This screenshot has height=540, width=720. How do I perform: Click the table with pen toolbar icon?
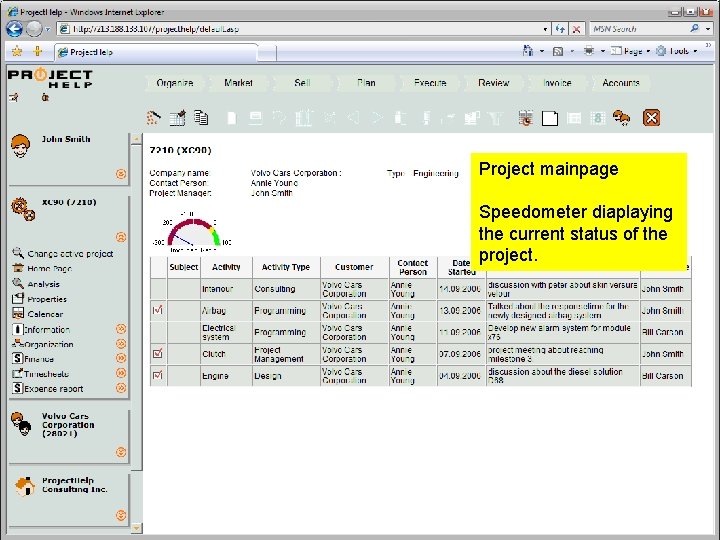(178, 118)
